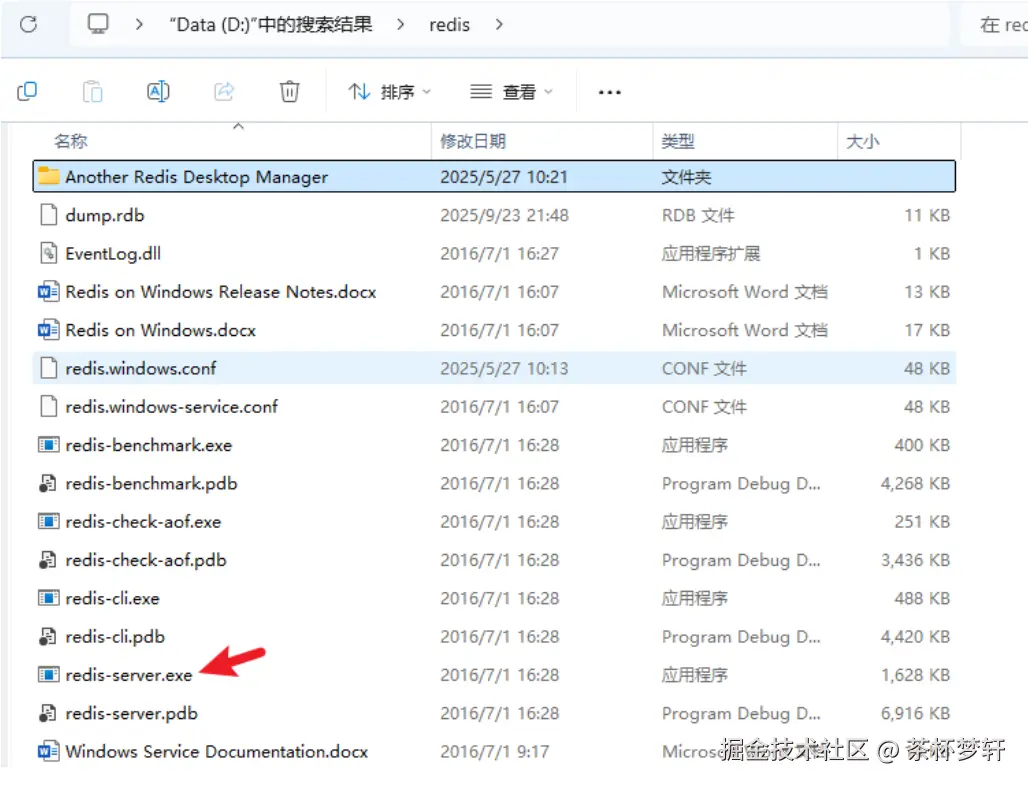Click date "2025/5/27 10:13" of redis.windows.conf
Screen dimensions: 1028x786
point(504,368)
